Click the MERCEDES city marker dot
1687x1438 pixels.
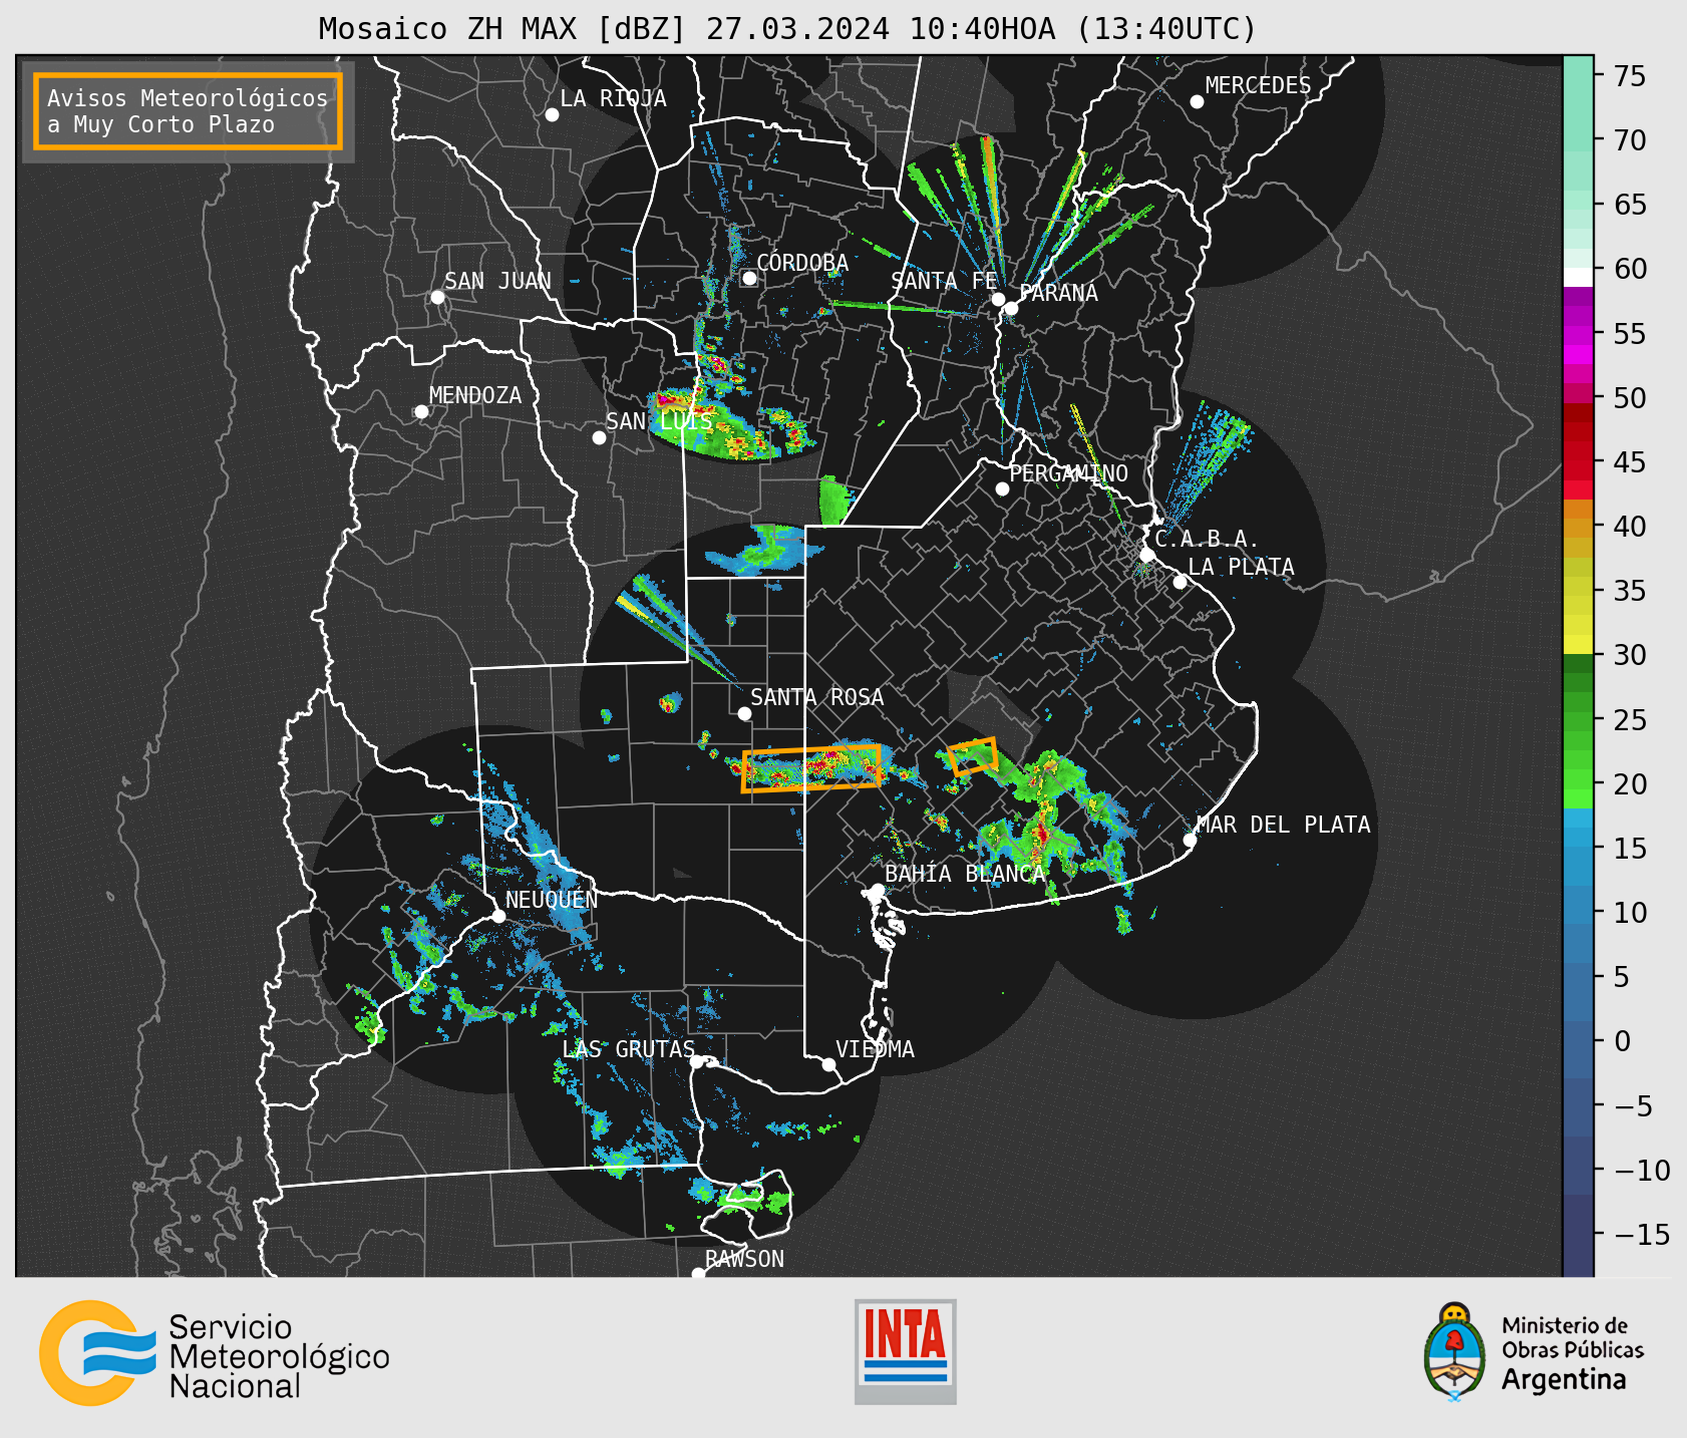(1197, 102)
